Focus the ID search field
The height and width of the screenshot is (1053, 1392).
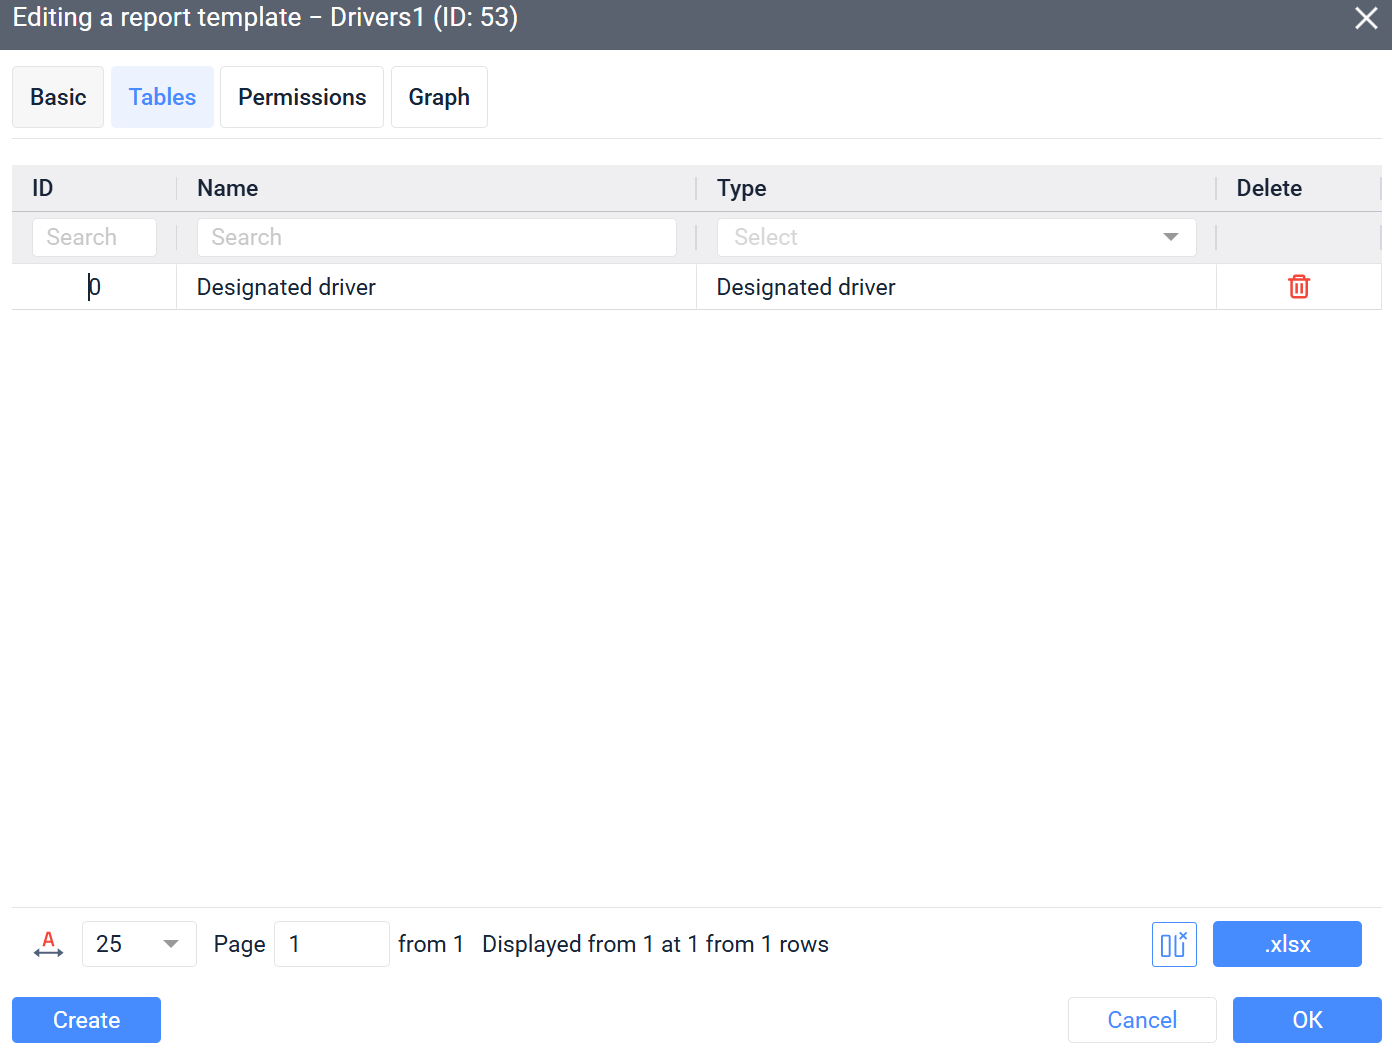(x=94, y=237)
